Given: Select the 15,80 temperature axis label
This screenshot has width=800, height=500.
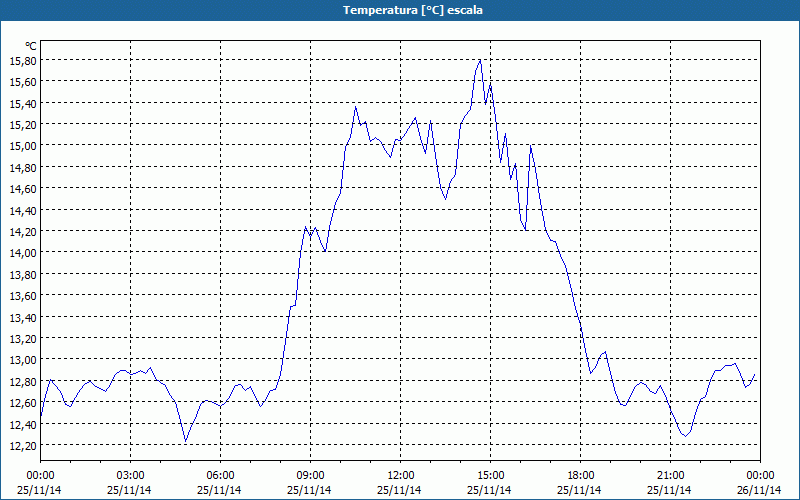Looking at the screenshot, I should pyautogui.click(x=23, y=60).
